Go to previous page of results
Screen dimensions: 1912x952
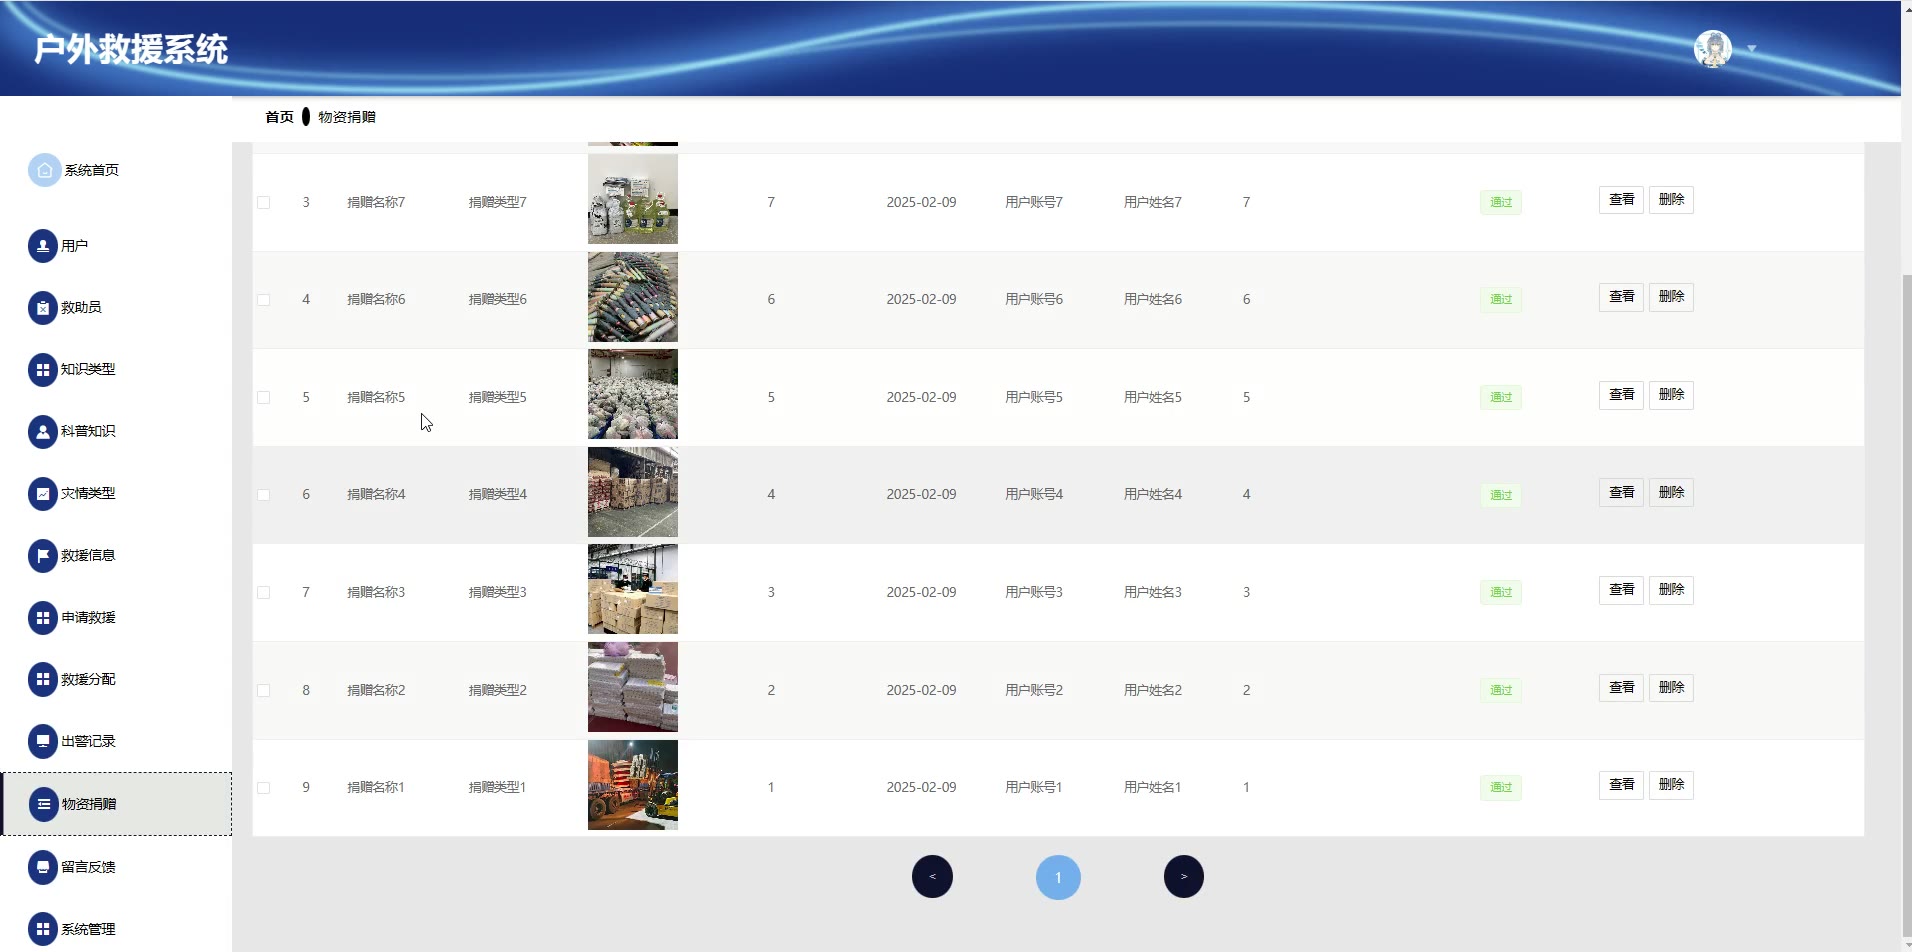[932, 877]
